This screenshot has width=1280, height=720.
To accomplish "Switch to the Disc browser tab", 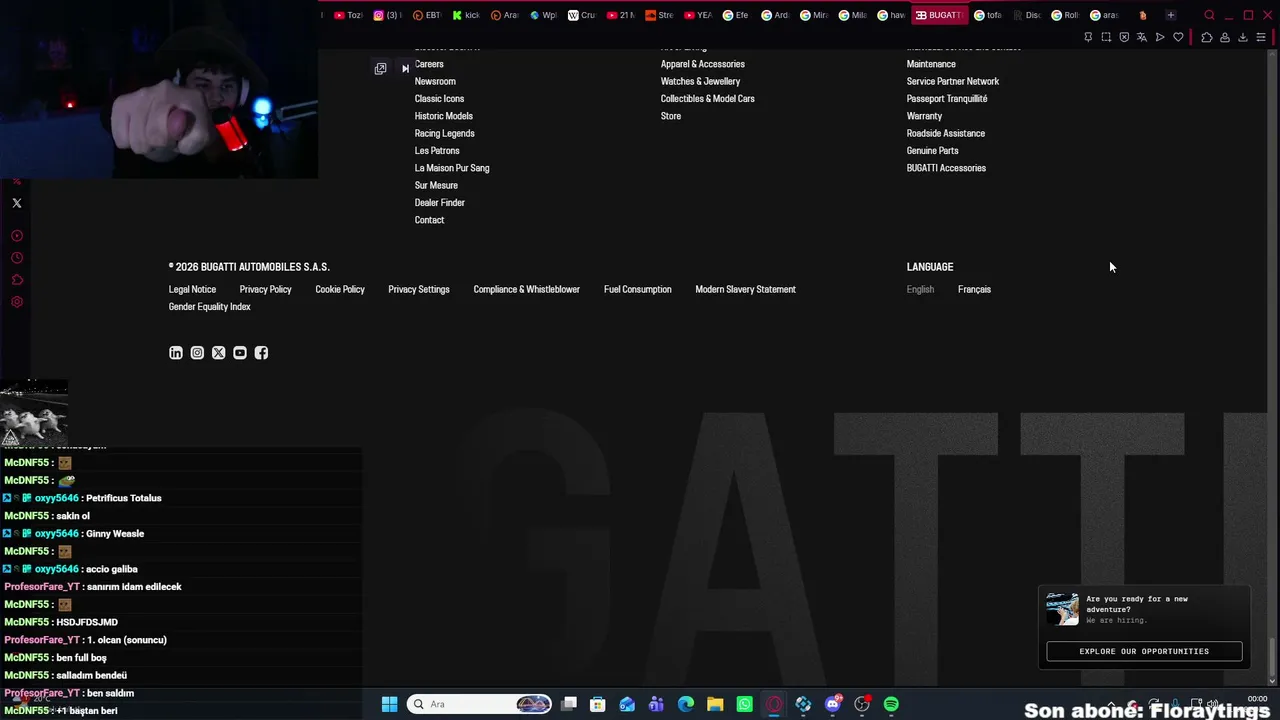I will click(1027, 15).
